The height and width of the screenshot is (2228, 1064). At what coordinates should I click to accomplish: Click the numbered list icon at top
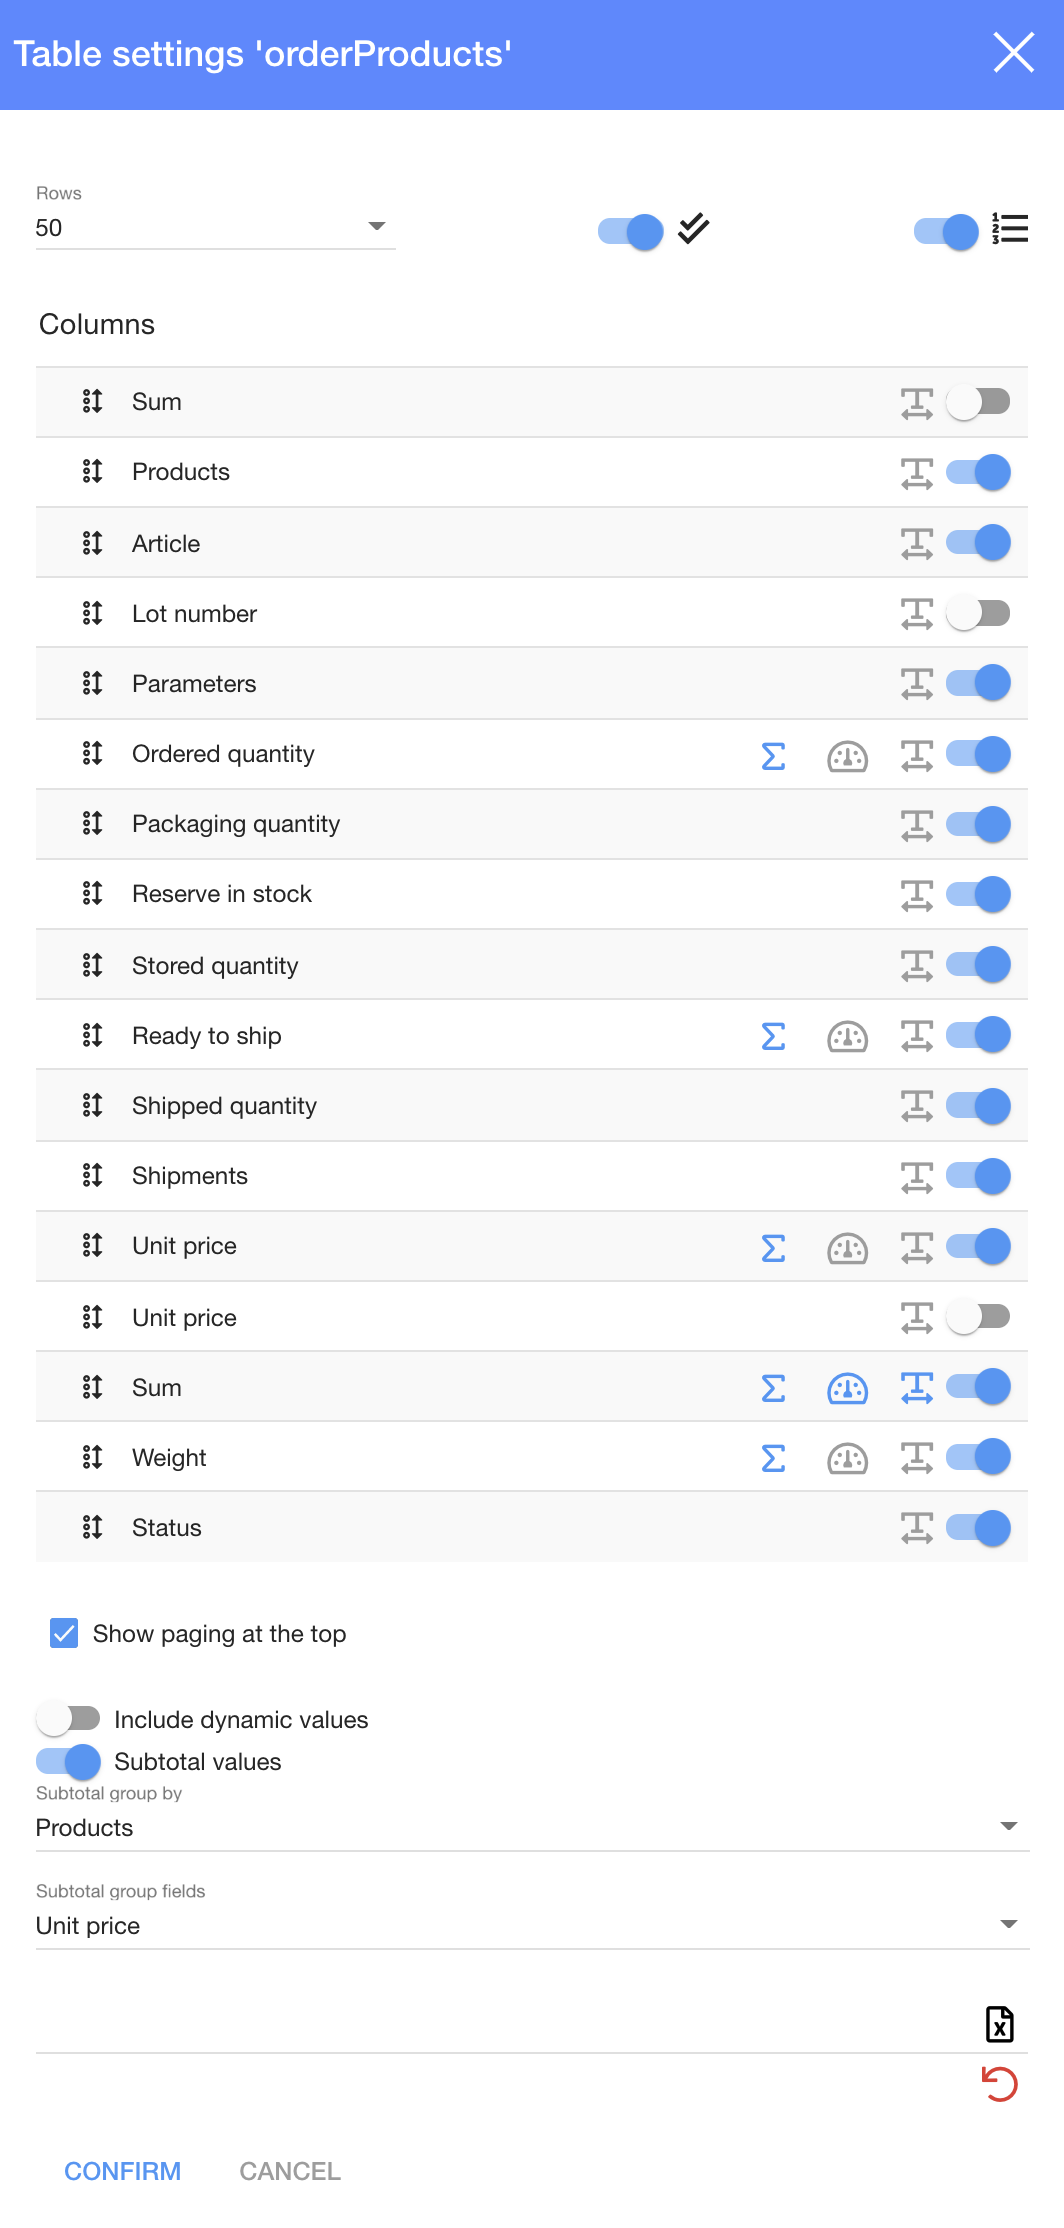[1010, 229]
